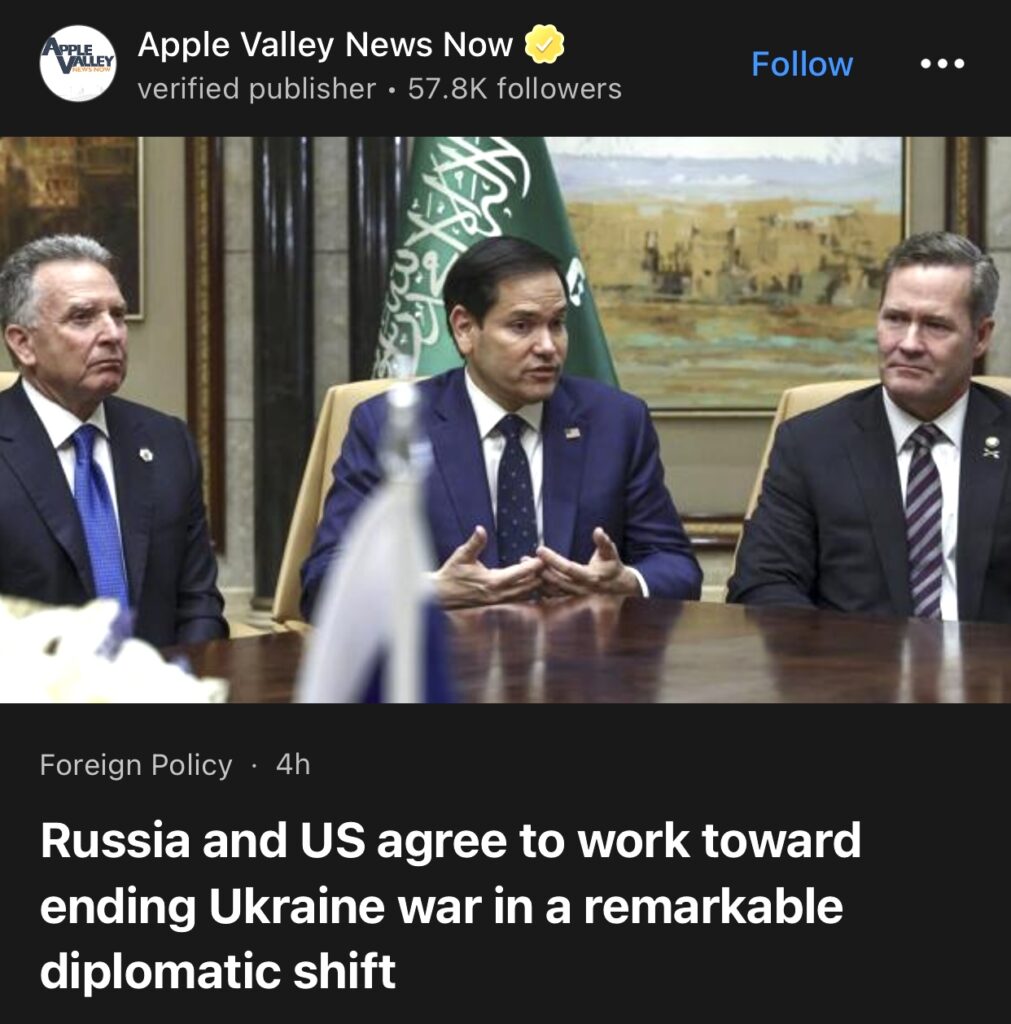Open the Apple Valley News Now logo avatar
The height and width of the screenshot is (1024, 1011).
[x=78, y=63]
